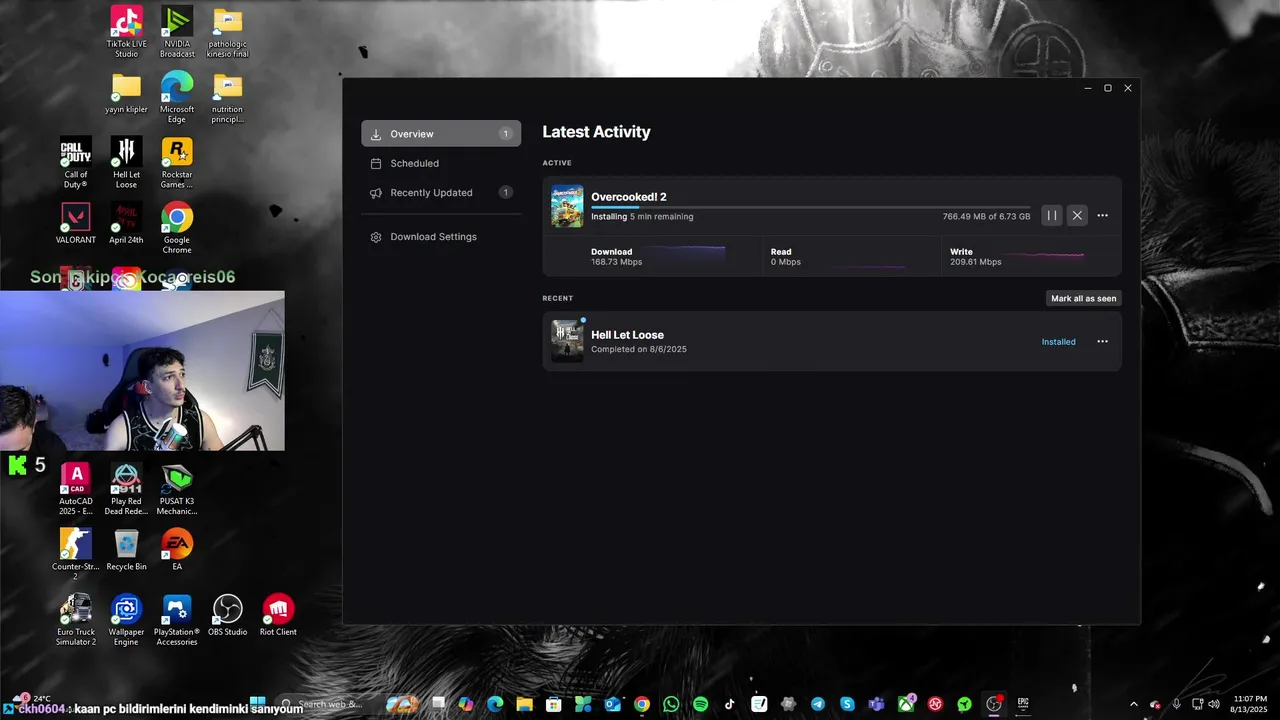1280x720 pixels.
Task: Click the gear icon beside Download Settings
Action: (376, 237)
